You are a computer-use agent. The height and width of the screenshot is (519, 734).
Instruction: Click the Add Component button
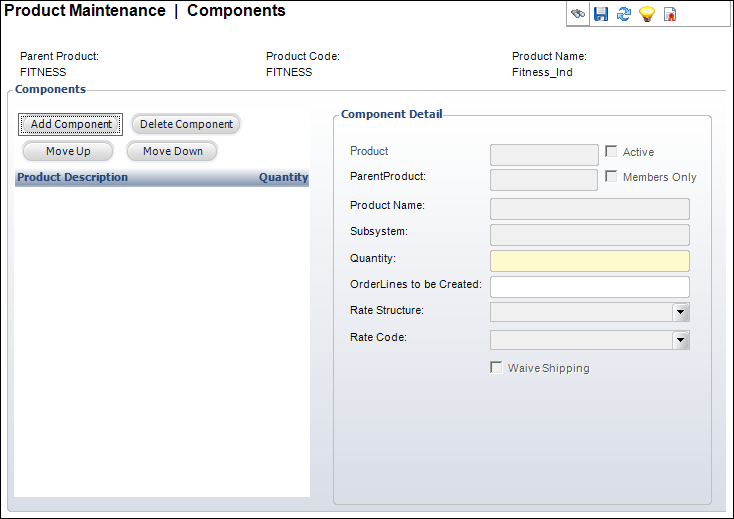point(71,124)
